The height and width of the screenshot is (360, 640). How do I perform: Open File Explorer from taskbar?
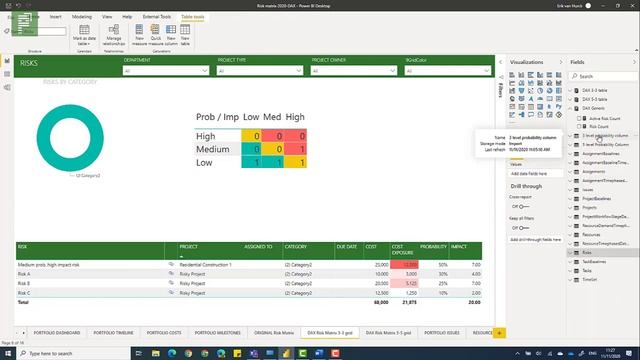156,353
